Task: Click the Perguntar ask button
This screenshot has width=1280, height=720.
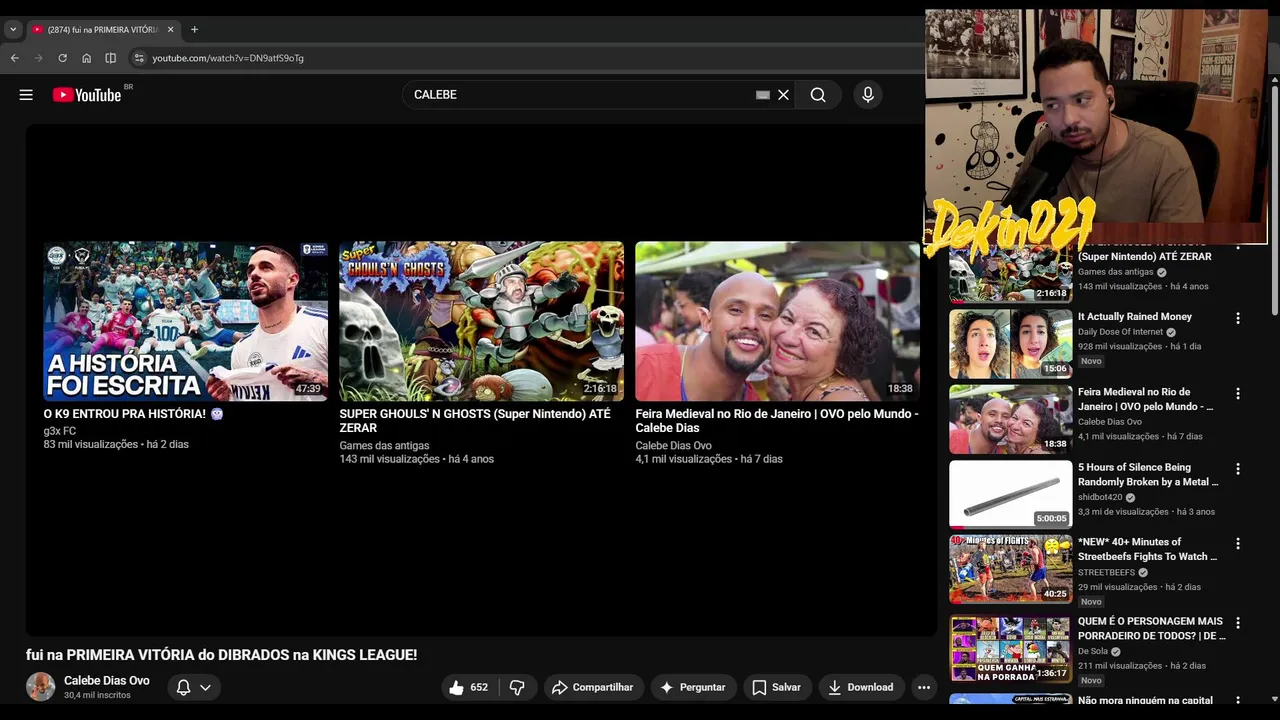Action: [x=692, y=687]
